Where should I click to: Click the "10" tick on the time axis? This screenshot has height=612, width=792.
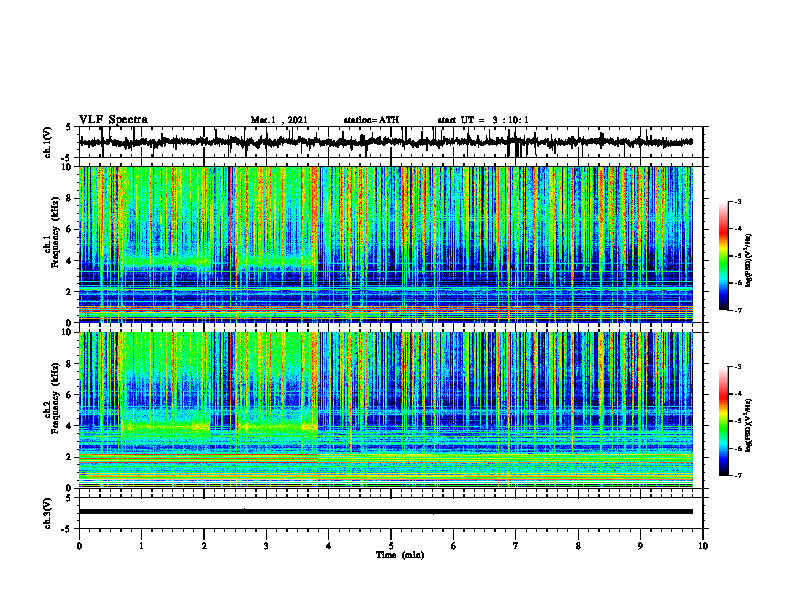point(703,546)
